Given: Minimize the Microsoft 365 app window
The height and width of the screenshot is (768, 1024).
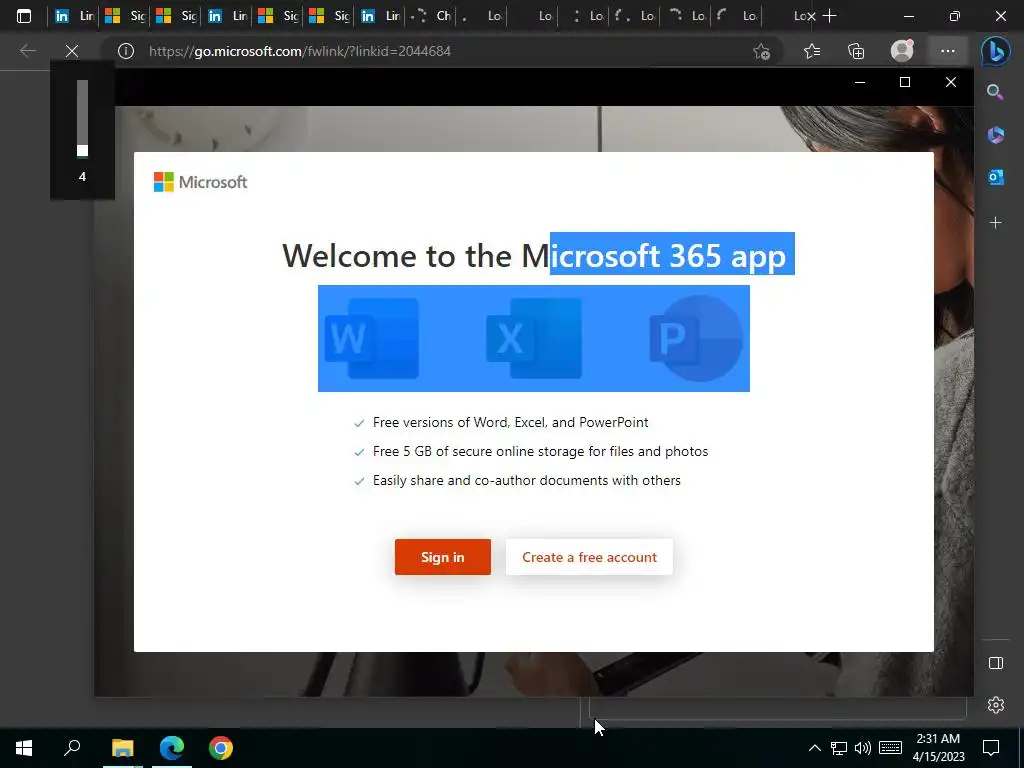Looking at the screenshot, I should 860,82.
